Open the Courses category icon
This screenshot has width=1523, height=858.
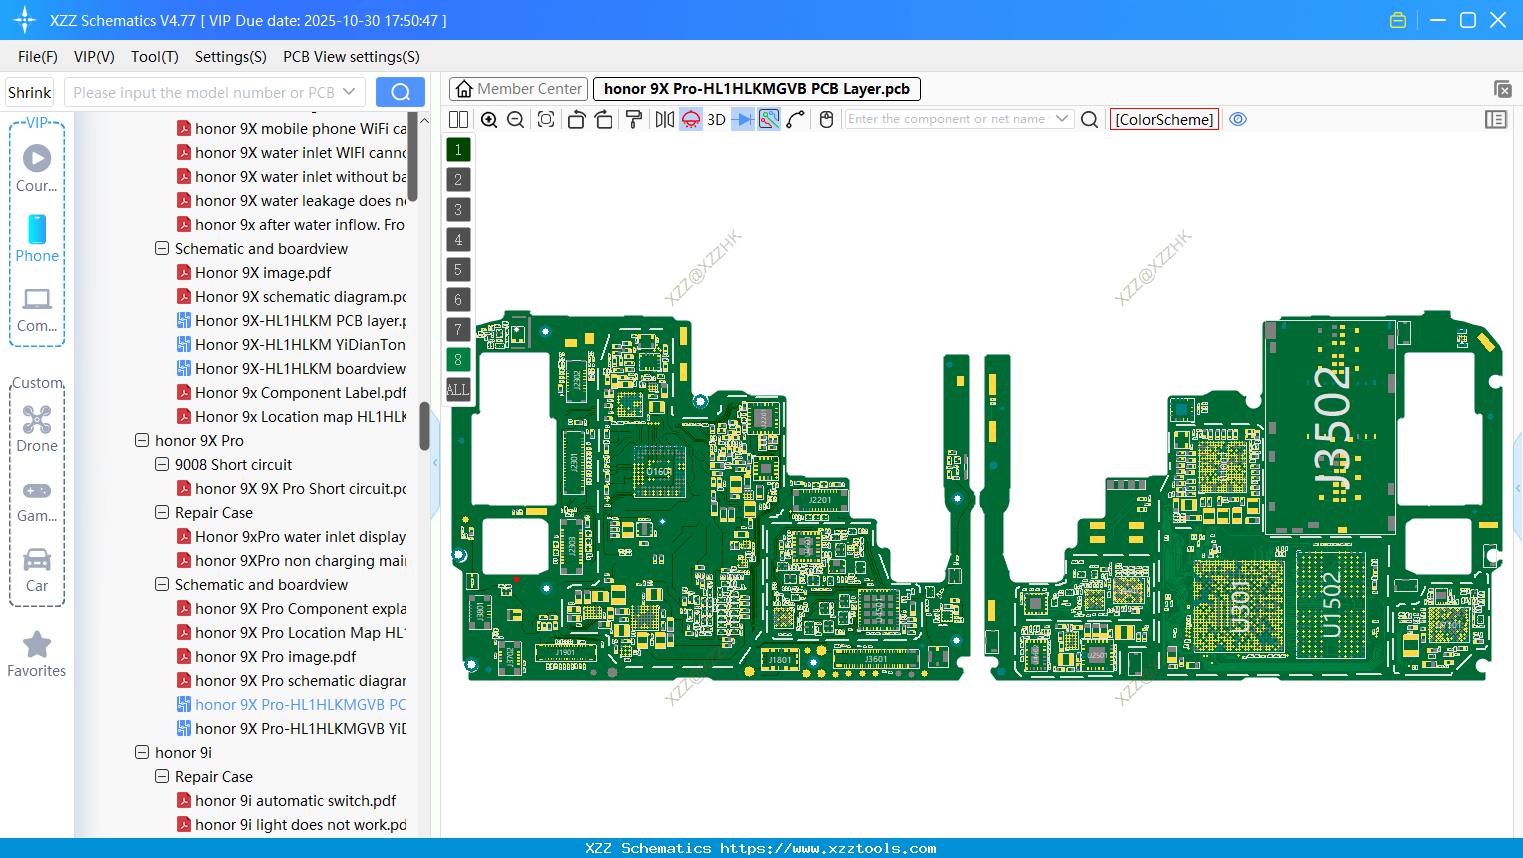click(x=37, y=168)
